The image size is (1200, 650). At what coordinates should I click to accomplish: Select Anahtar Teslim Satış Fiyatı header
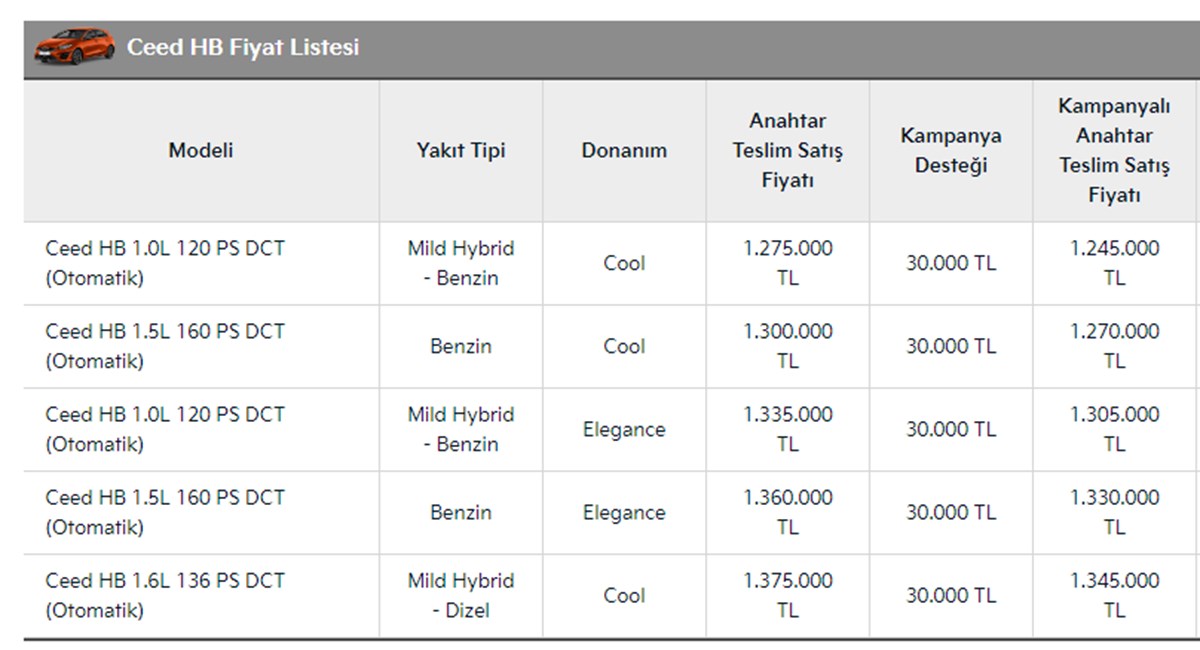click(x=788, y=150)
